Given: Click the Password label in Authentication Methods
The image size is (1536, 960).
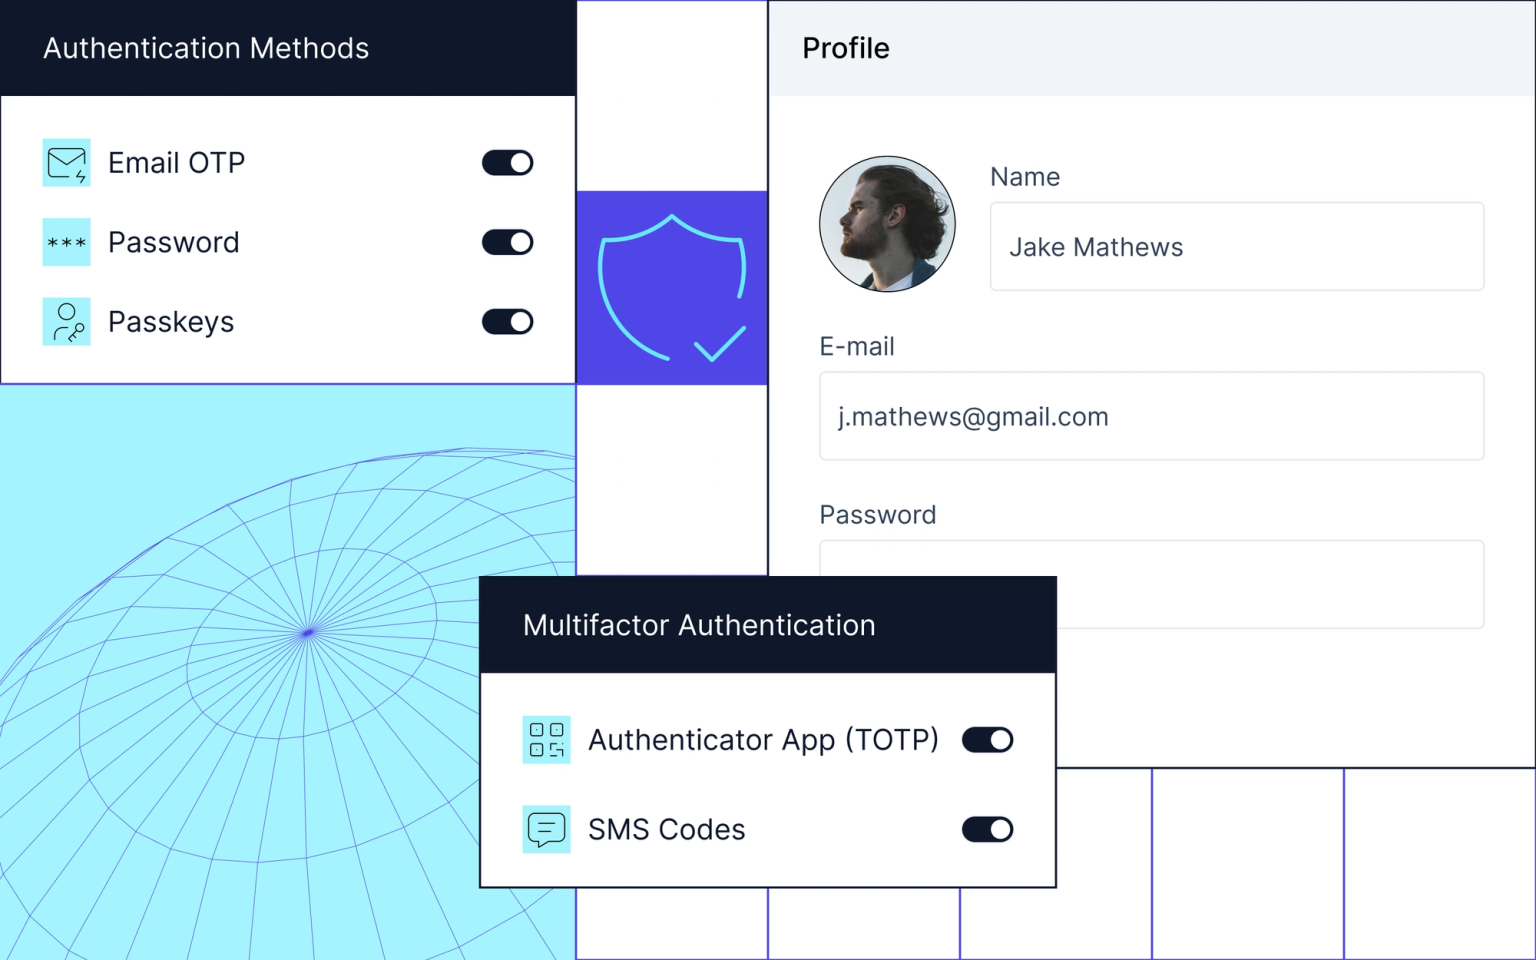Looking at the screenshot, I should [x=174, y=242].
